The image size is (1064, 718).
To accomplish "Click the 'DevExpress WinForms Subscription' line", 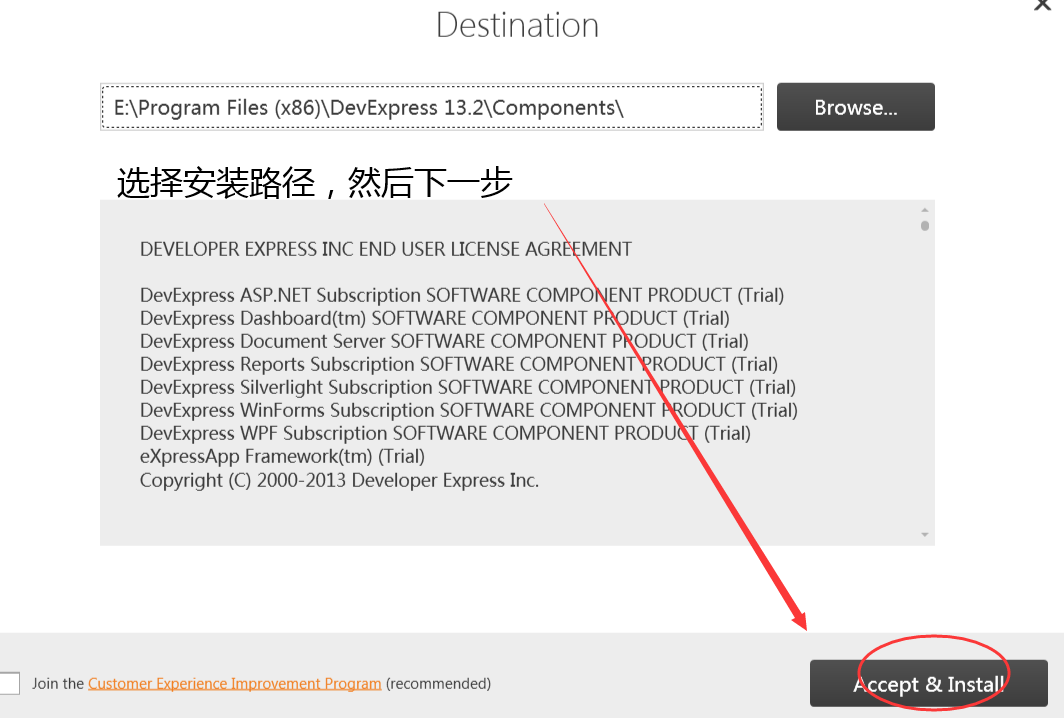I will click(469, 411).
